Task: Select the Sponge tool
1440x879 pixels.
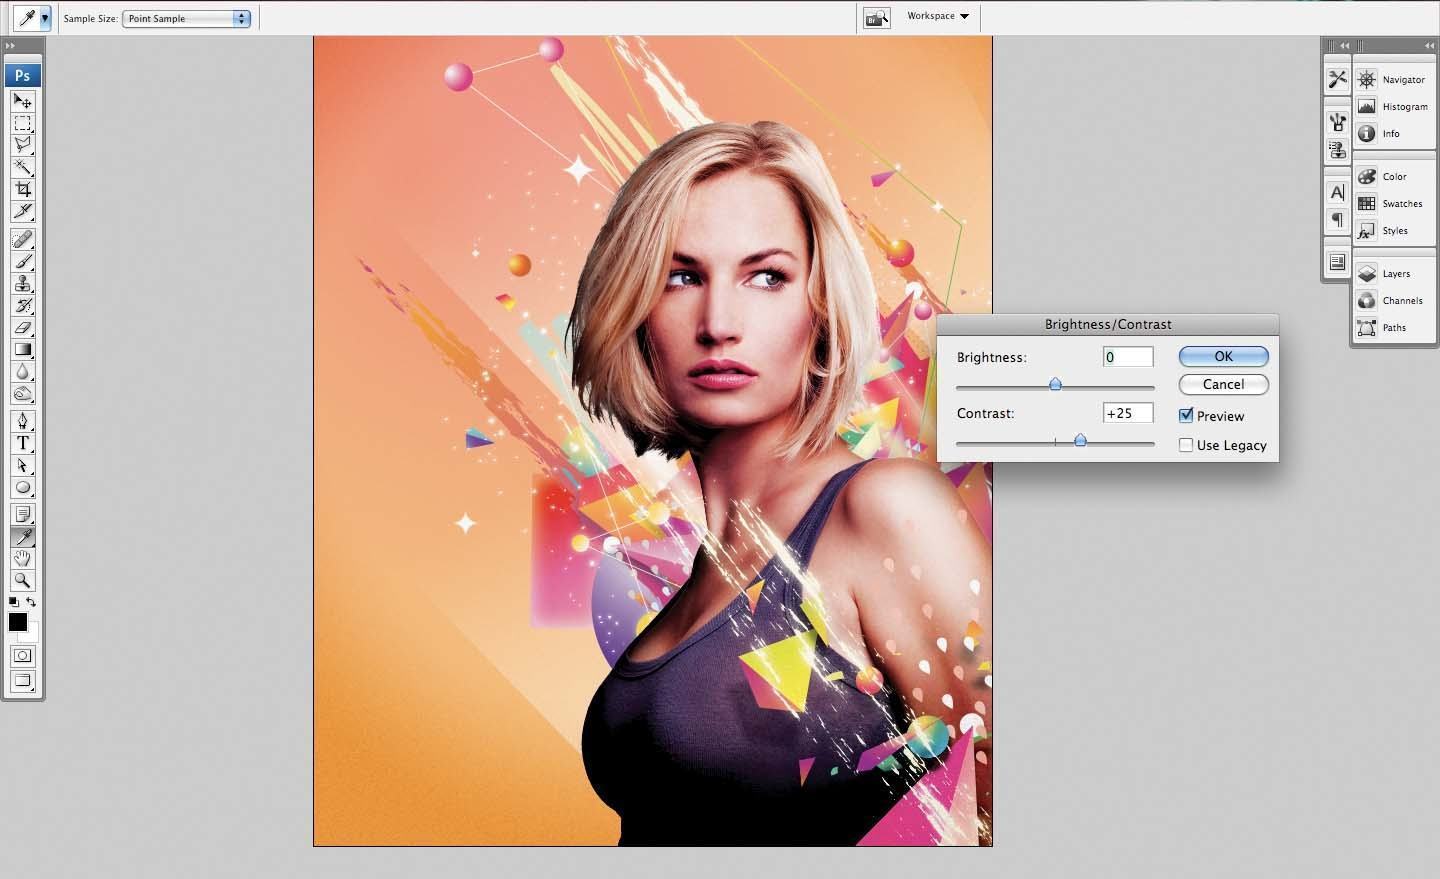Action: (x=22, y=393)
